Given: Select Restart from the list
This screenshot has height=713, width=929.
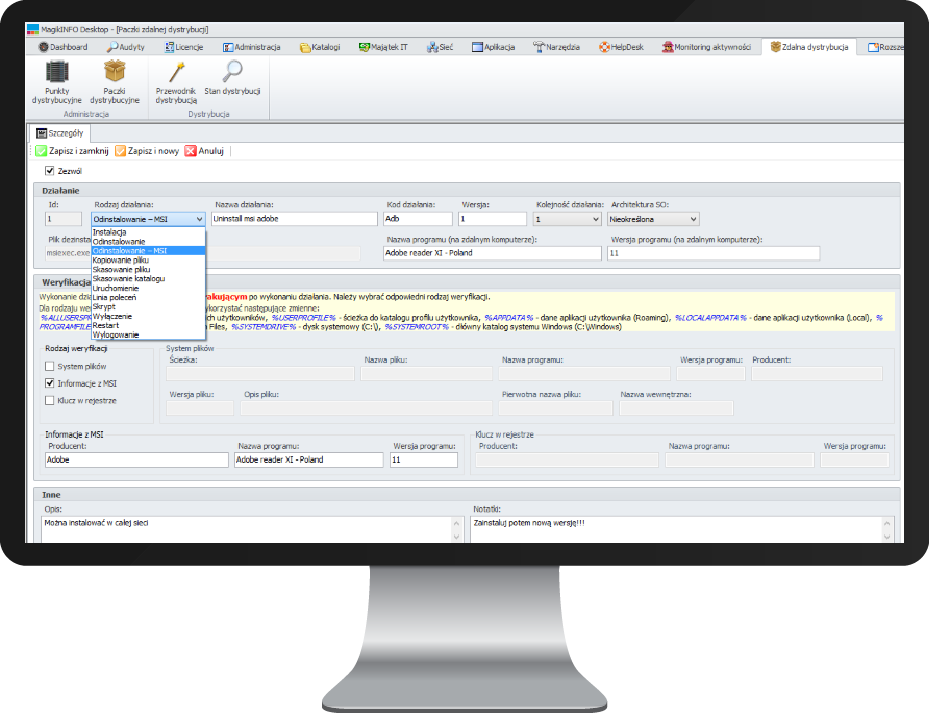Looking at the screenshot, I should point(148,325).
